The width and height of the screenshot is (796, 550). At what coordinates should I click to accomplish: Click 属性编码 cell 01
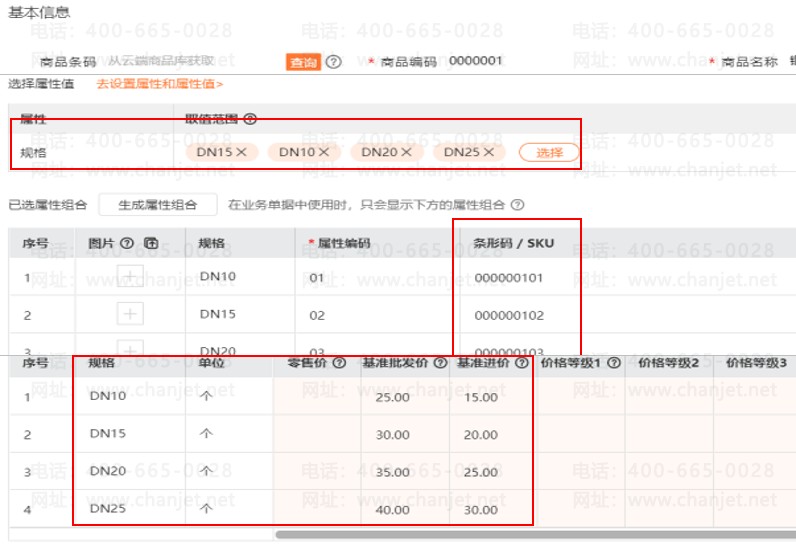click(x=376, y=278)
